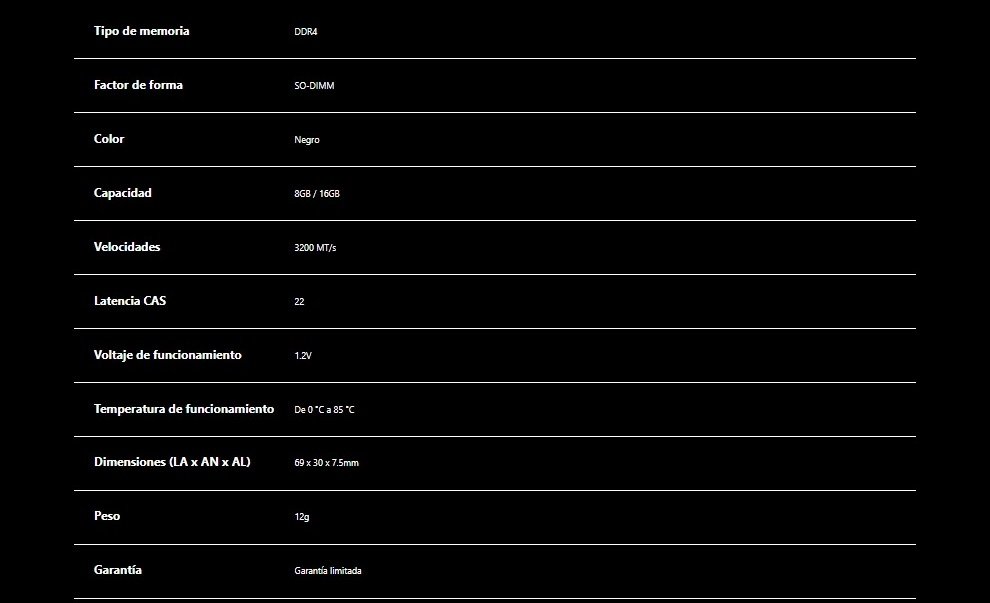Click the "Garantía limitada" warranty text
The width and height of the screenshot is (990, 603).
pos(328,571)
